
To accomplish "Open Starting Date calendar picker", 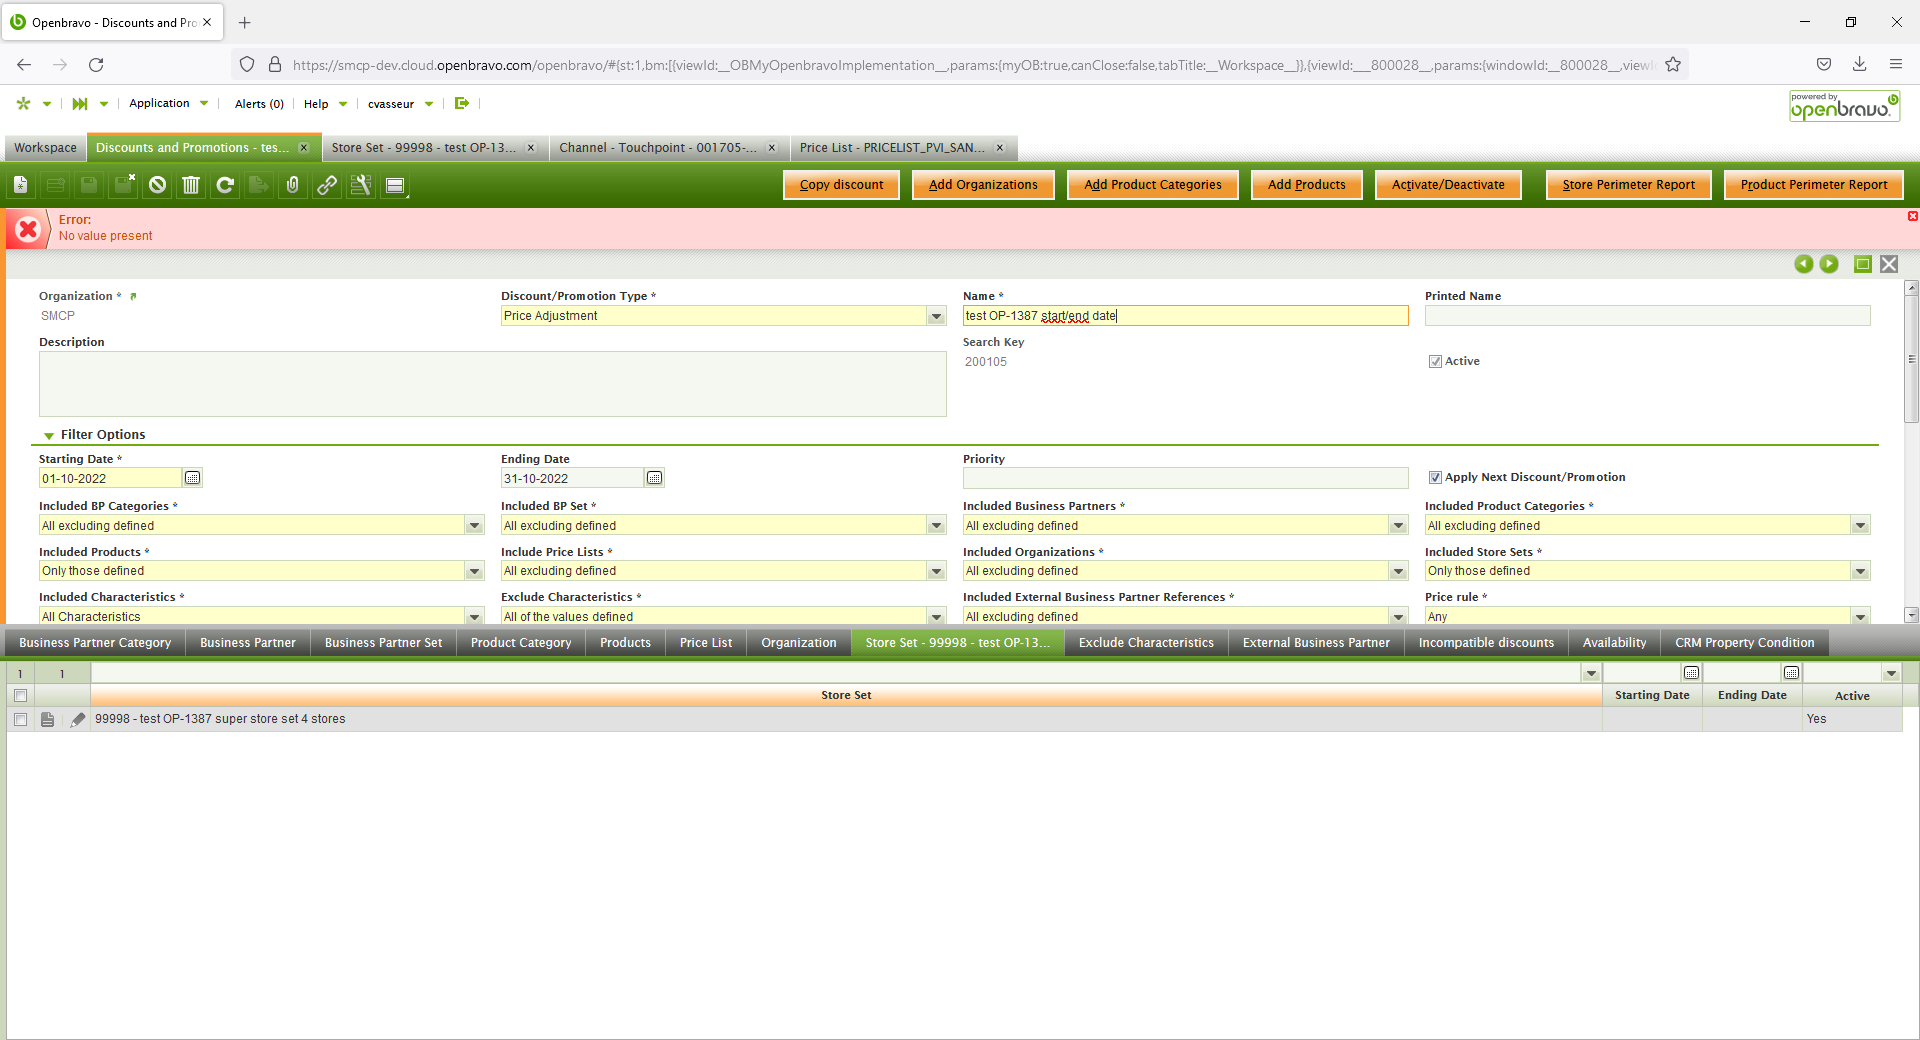I will click(193, 478).
